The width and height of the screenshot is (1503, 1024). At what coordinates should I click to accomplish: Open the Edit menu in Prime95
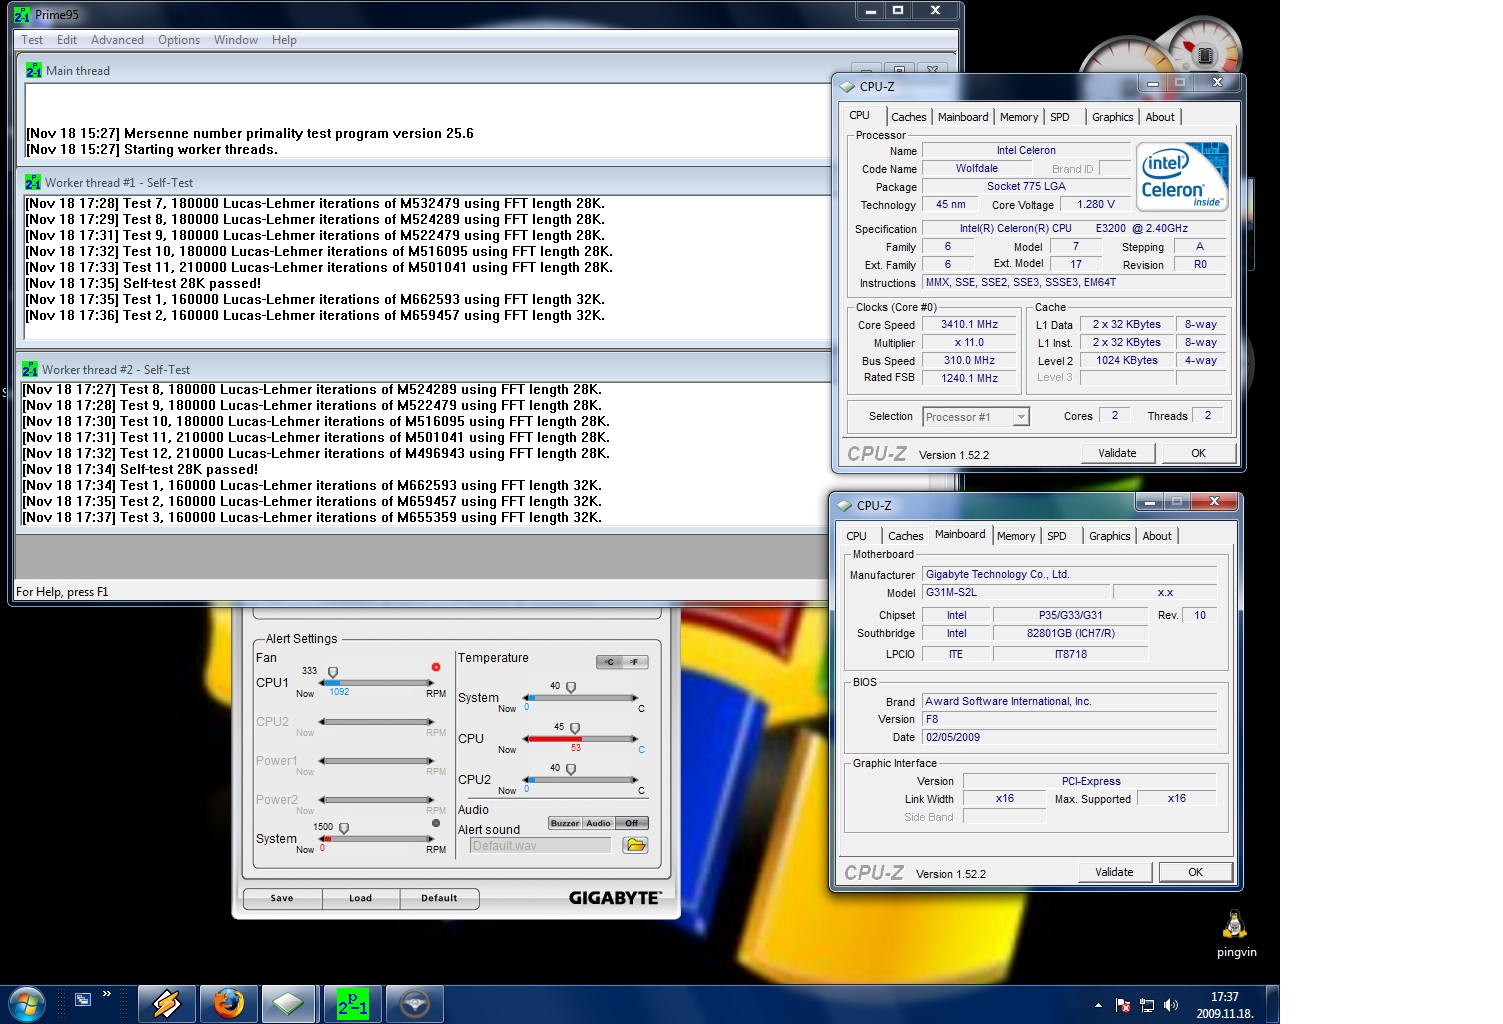(67, 40)
